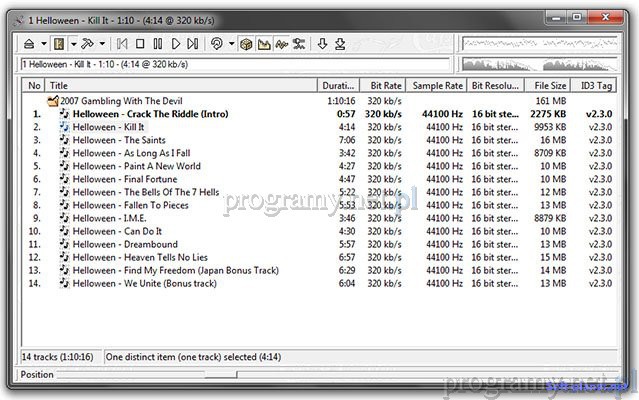Skip to the next track
This screenshot has height=400, width=639.
pyautogui.click(x=194, y=44)
